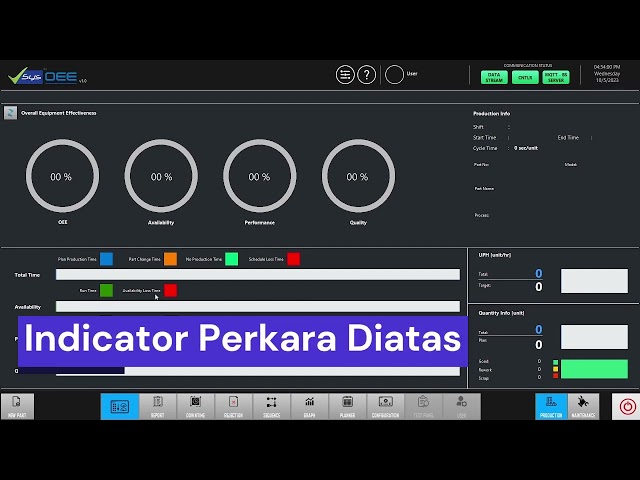
Task: Open the Downtime section
Action: 196,406
